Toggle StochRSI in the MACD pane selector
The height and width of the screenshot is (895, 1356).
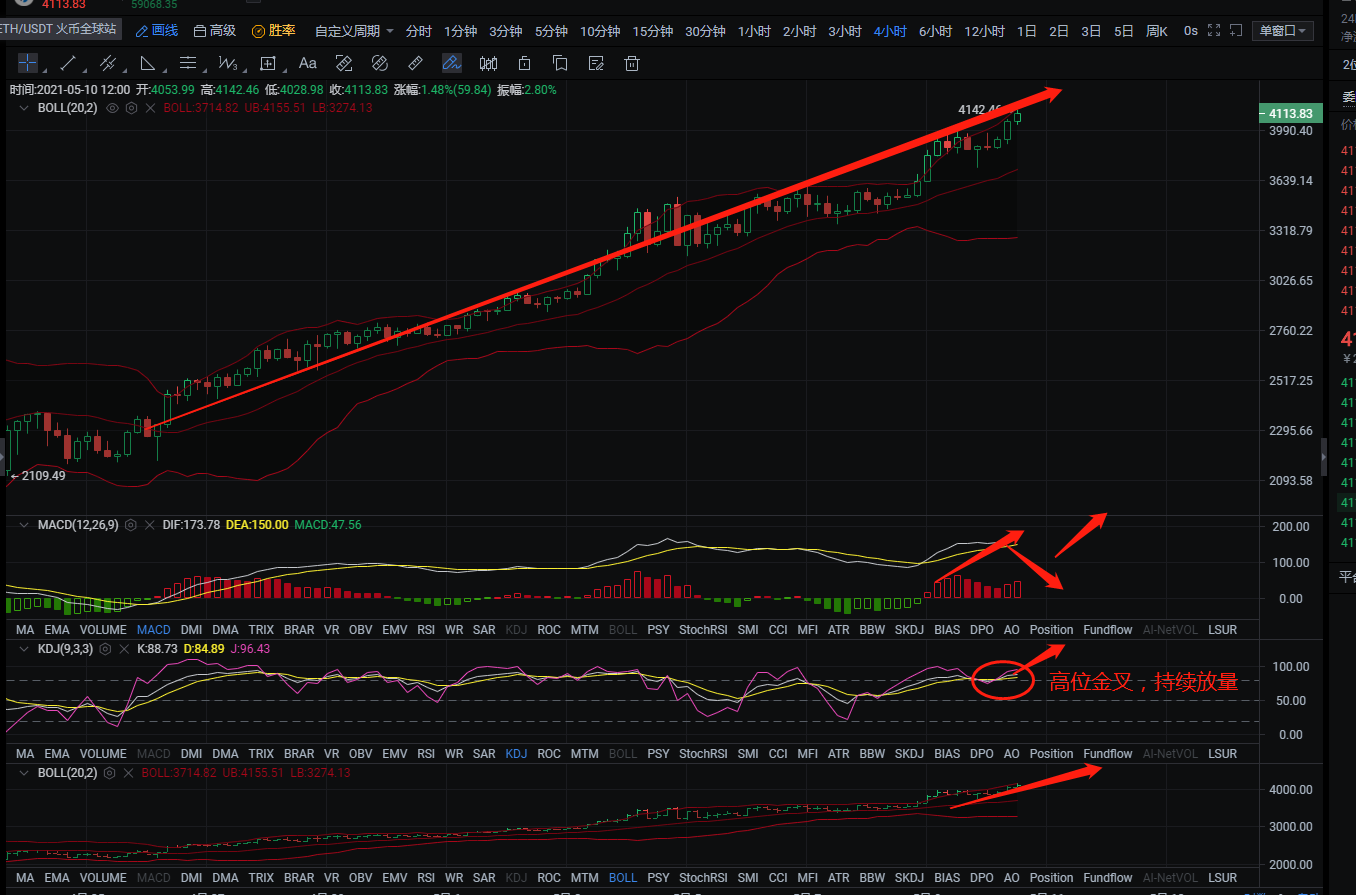click(703, 630)
